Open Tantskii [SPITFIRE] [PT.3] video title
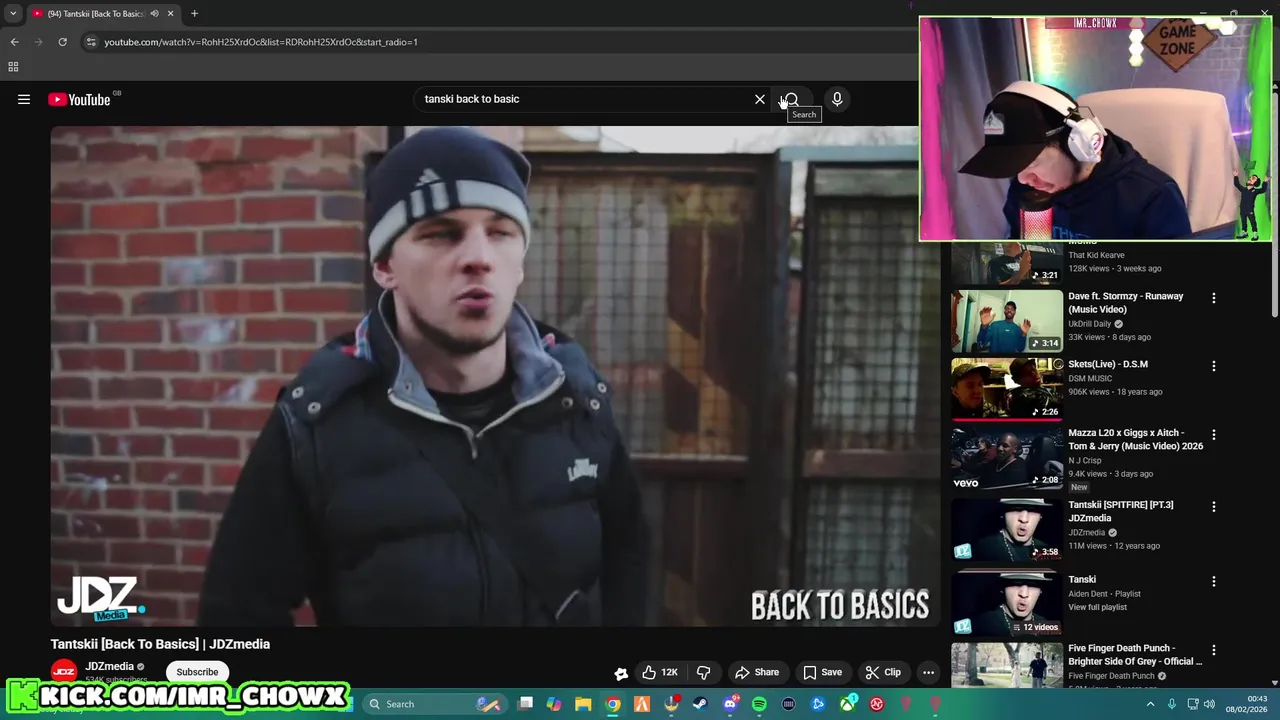Screen dimensions: 1280x720 [1120, 511]
